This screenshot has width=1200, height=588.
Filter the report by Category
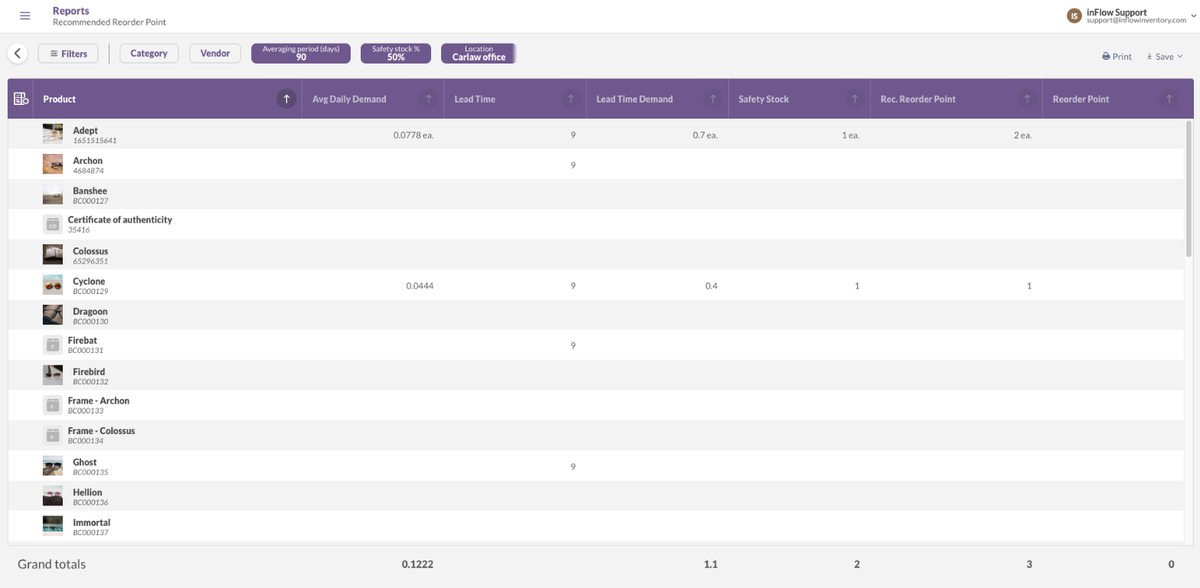(x=149, y=53)
